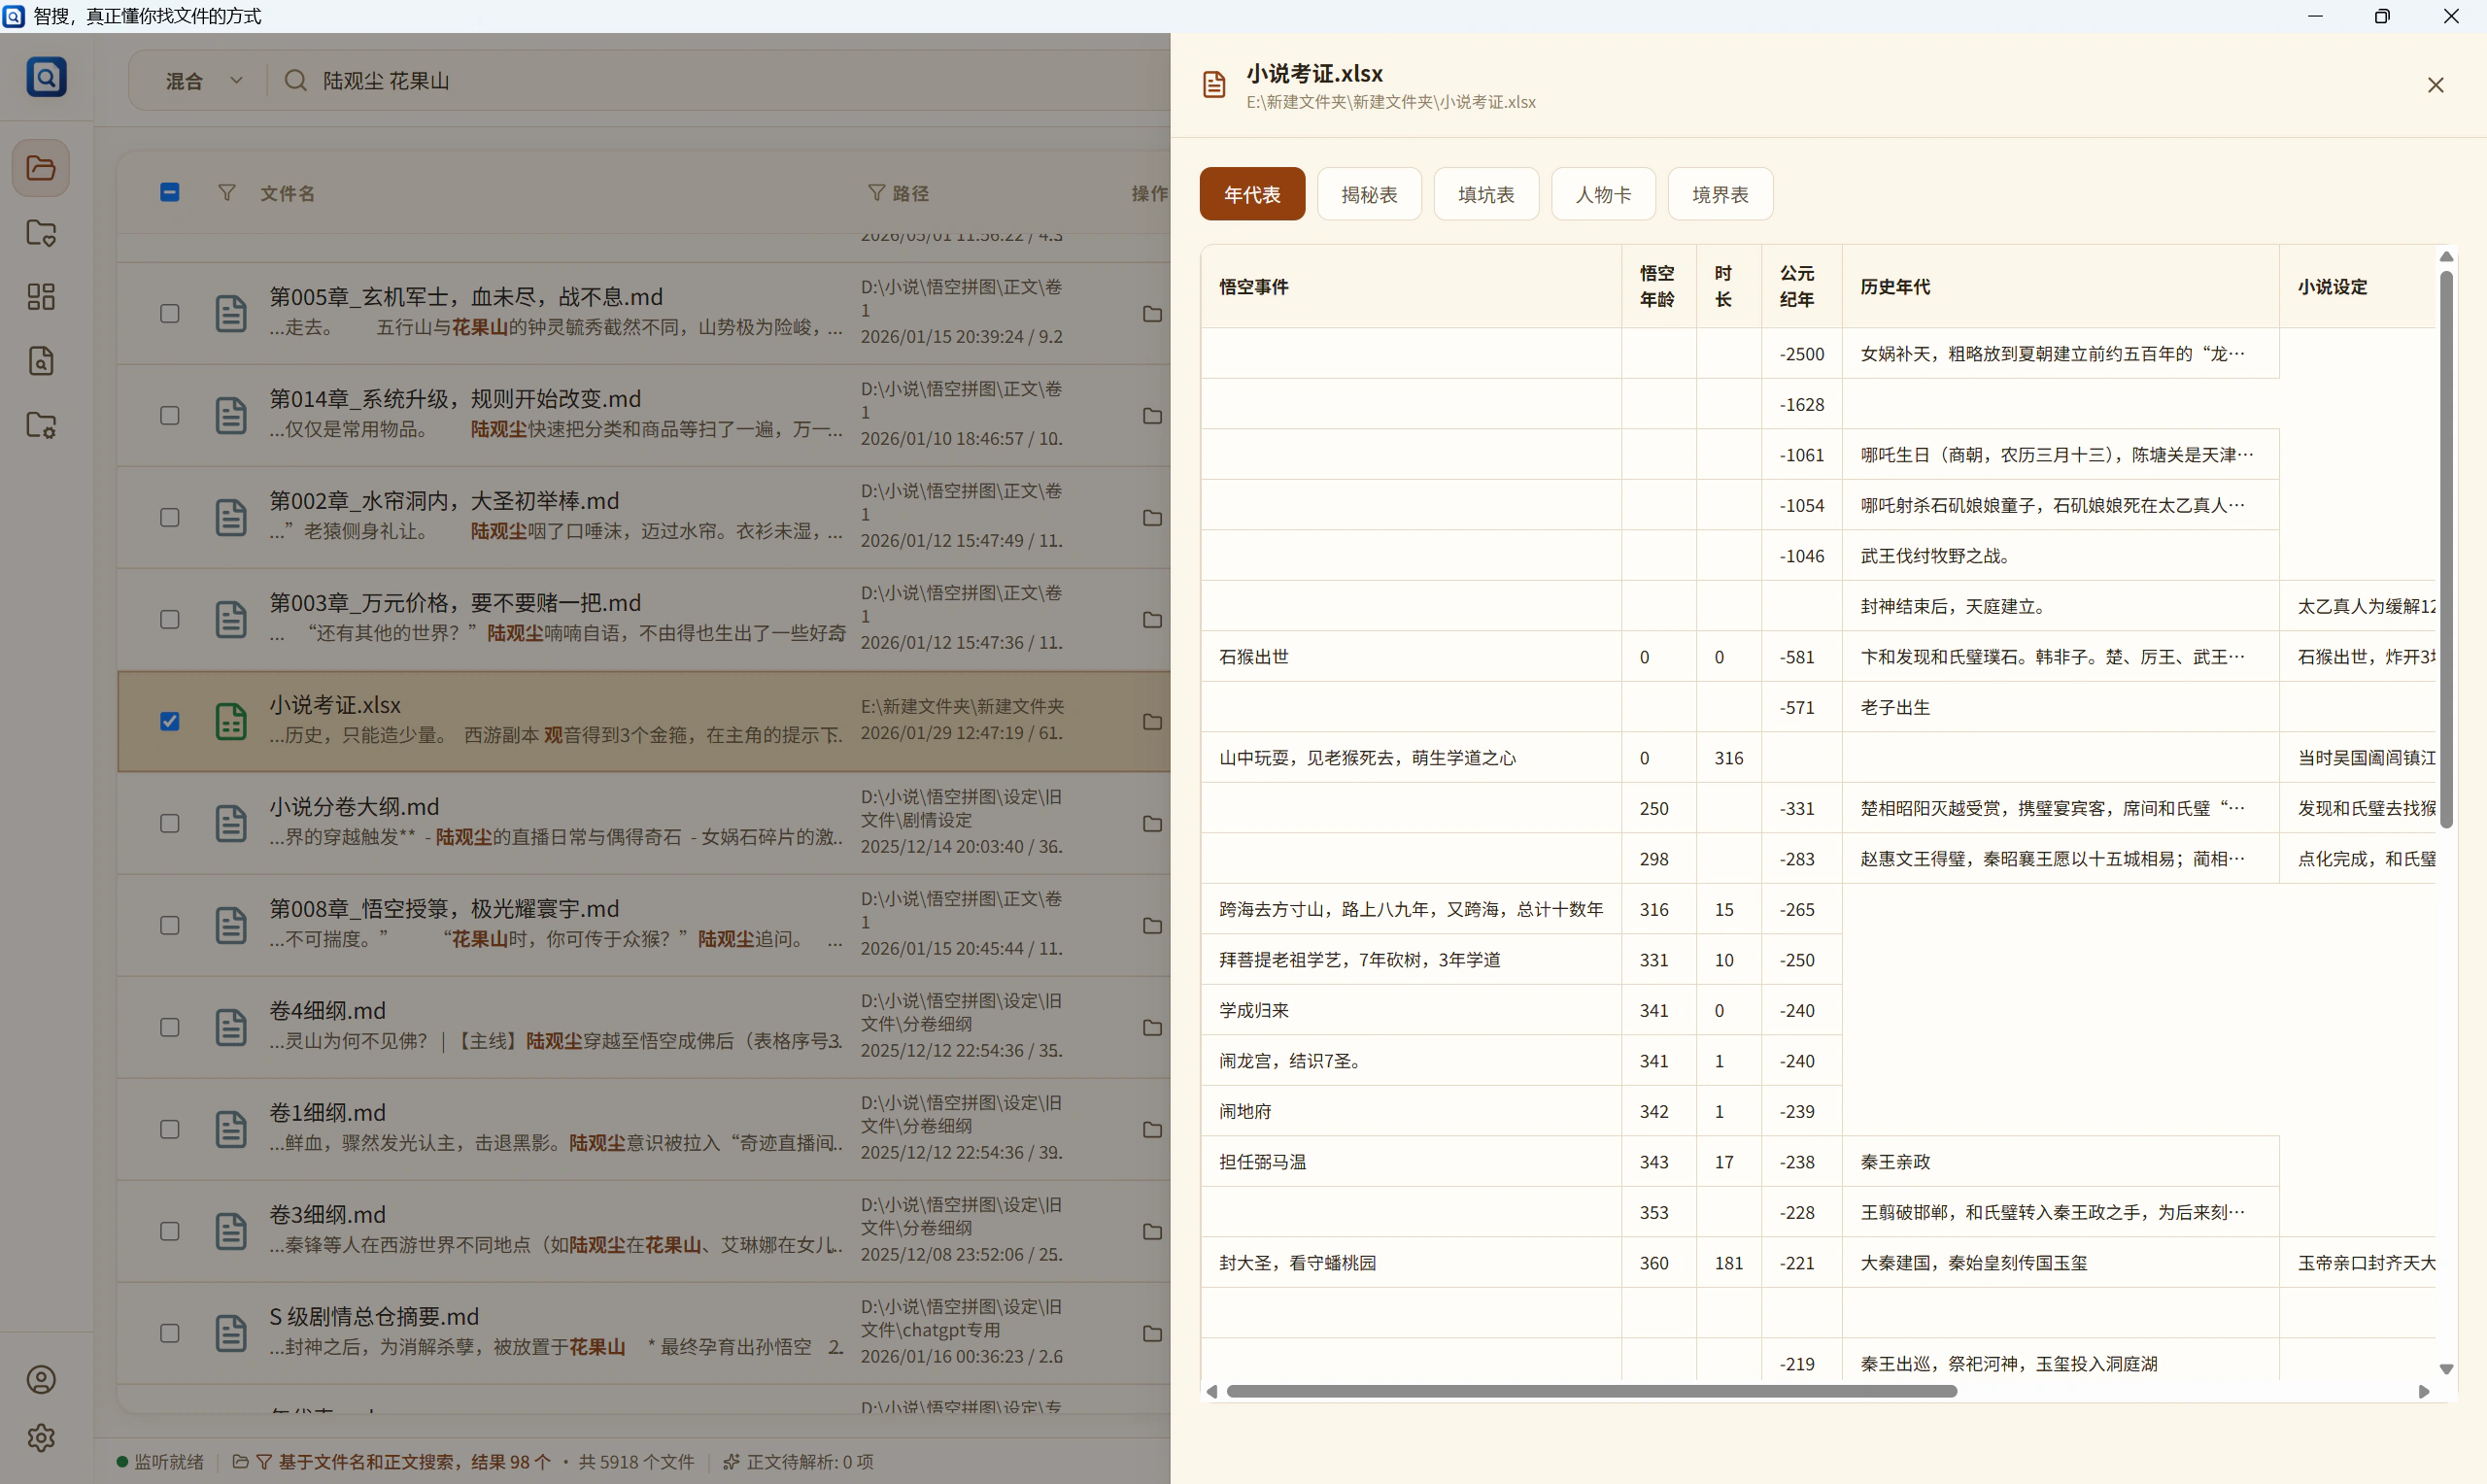Open the 路径 column filter
The image size is (2487, 1484).
pyautogui.click(x=876, y=192)
